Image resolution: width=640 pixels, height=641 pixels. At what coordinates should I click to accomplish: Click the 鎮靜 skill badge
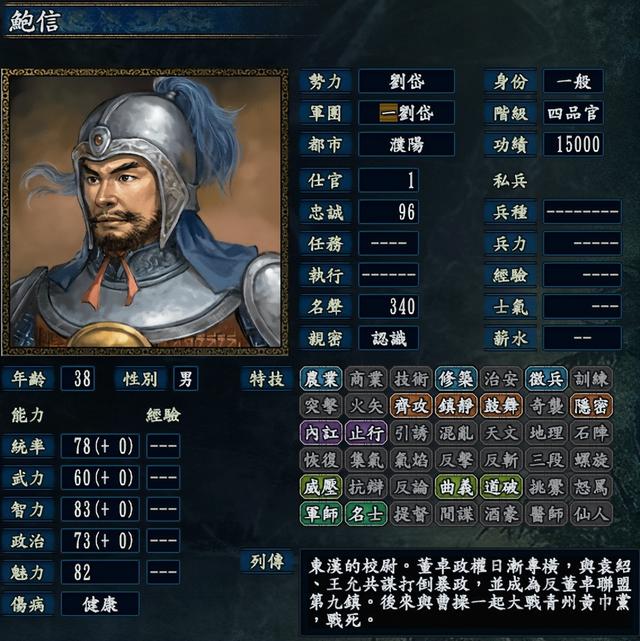point(456,406)
